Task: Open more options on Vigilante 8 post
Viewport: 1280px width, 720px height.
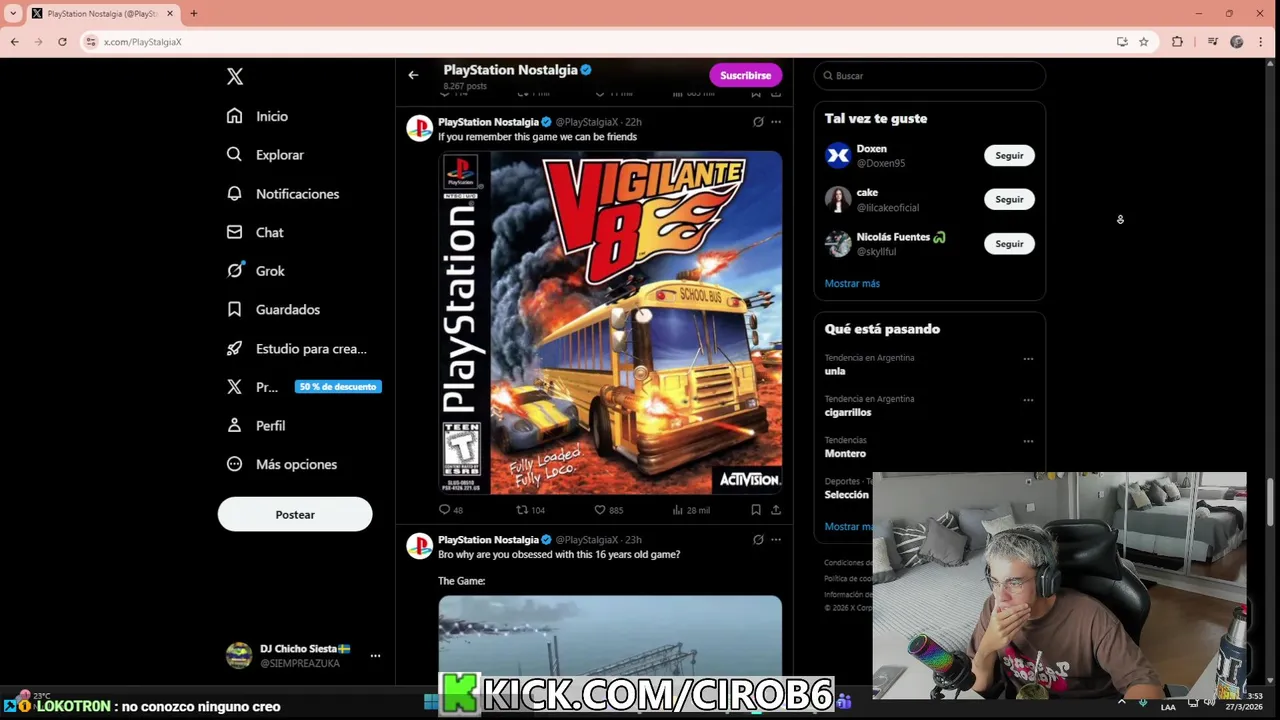Action: (x=776, y=122)
